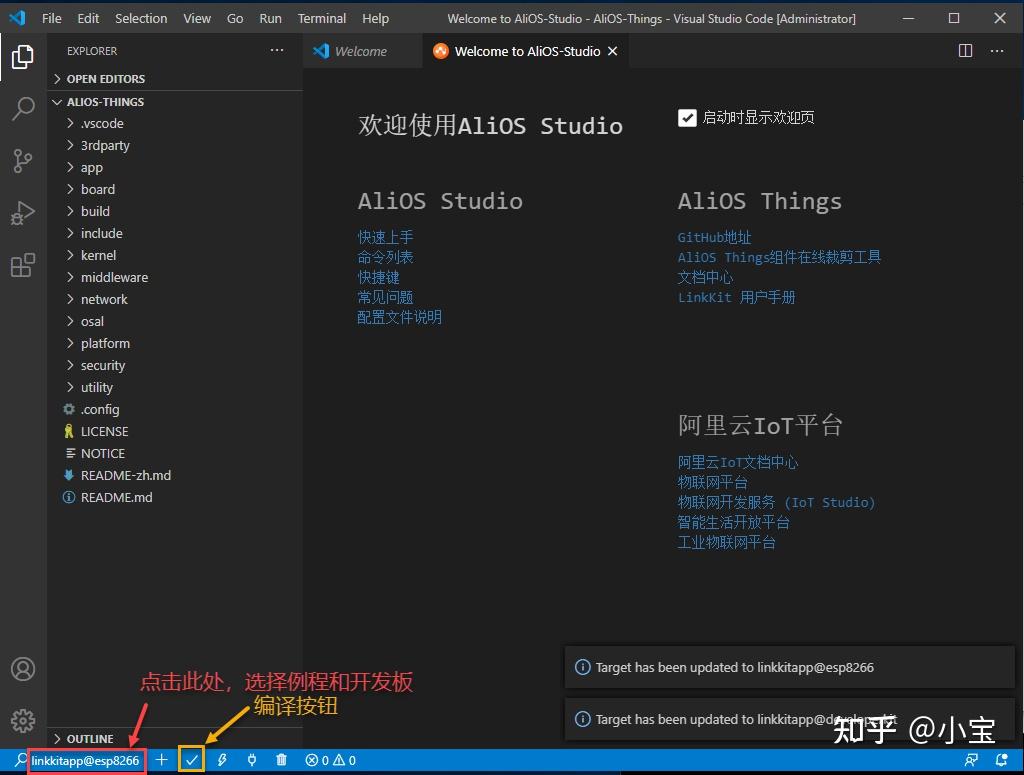The height and width of the screenshot is (775, 1024).
Task: Select the flash/burn lightning icon
Action: 221,759
